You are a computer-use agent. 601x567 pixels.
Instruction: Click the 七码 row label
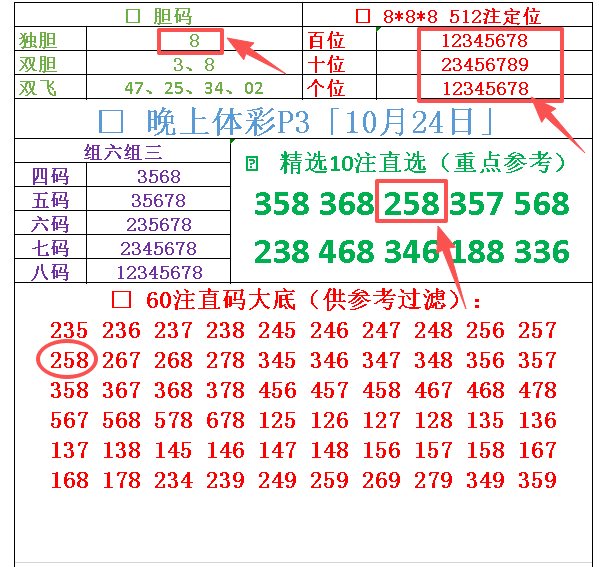point(50,248)
